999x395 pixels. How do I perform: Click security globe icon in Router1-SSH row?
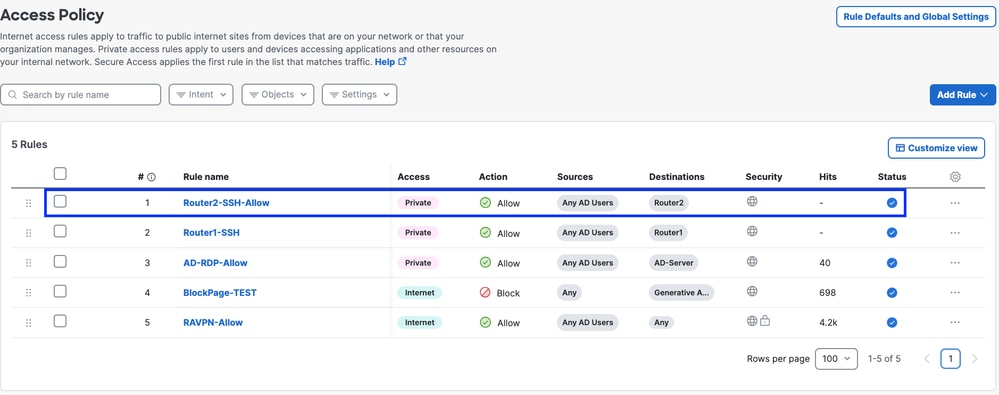pyautogui.click(x=752, y=231)
